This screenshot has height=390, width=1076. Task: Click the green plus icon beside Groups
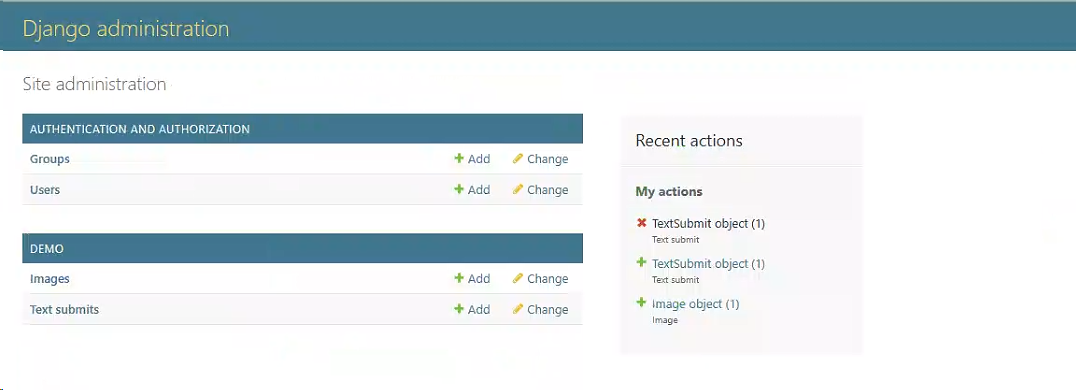[x=459, y=159]
